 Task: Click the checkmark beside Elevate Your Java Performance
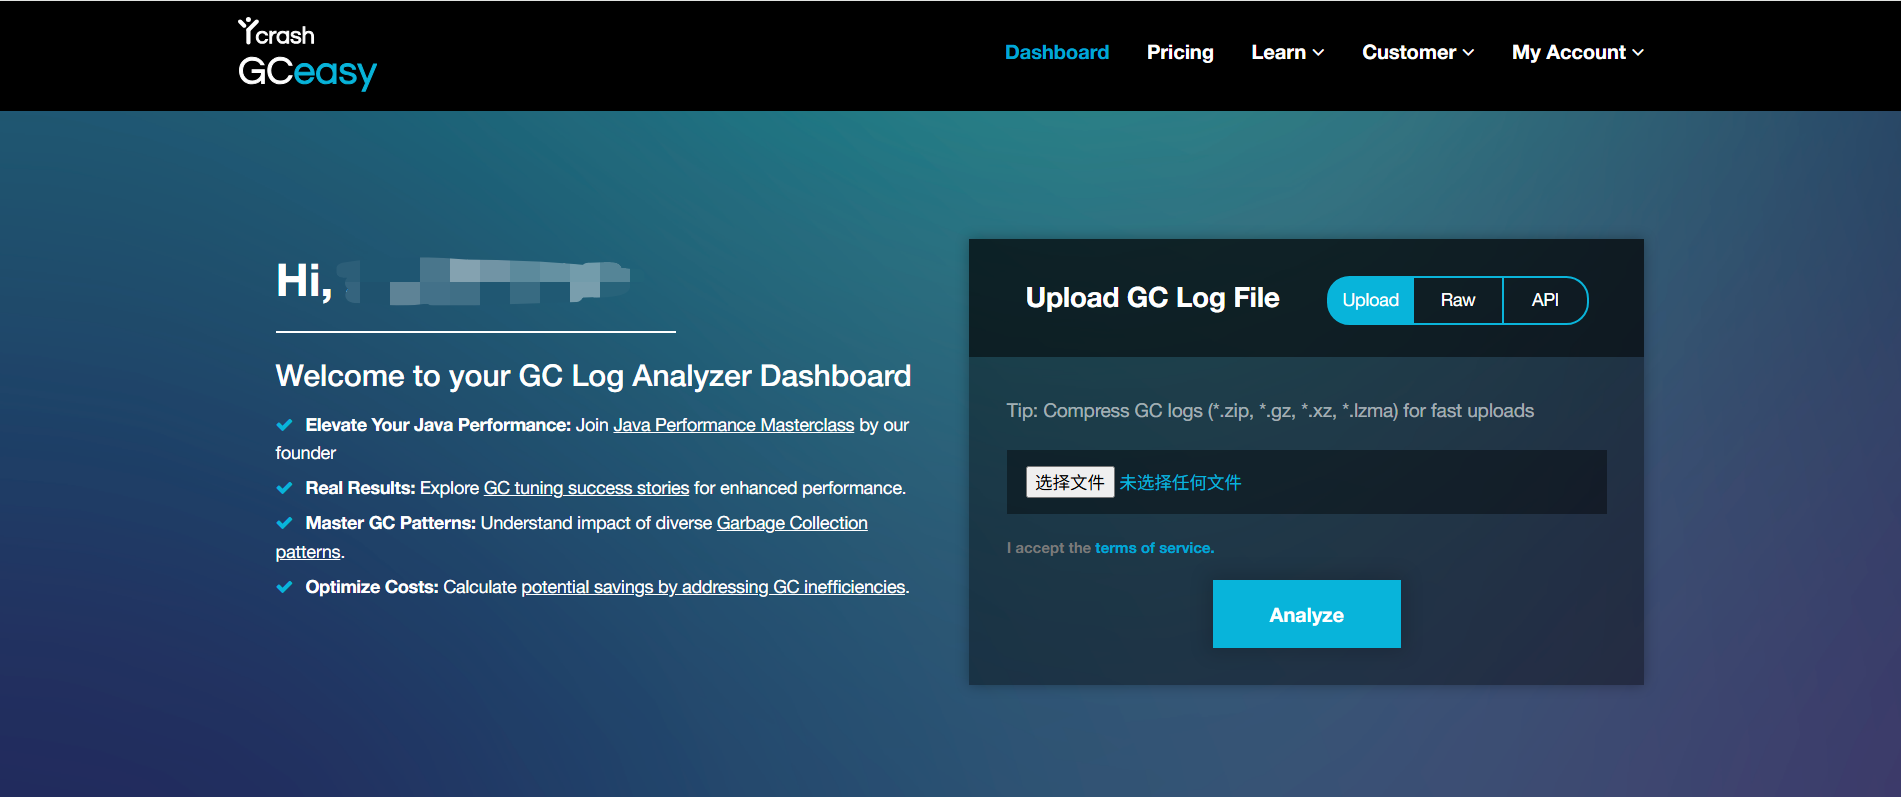click(x=284, y=425)
